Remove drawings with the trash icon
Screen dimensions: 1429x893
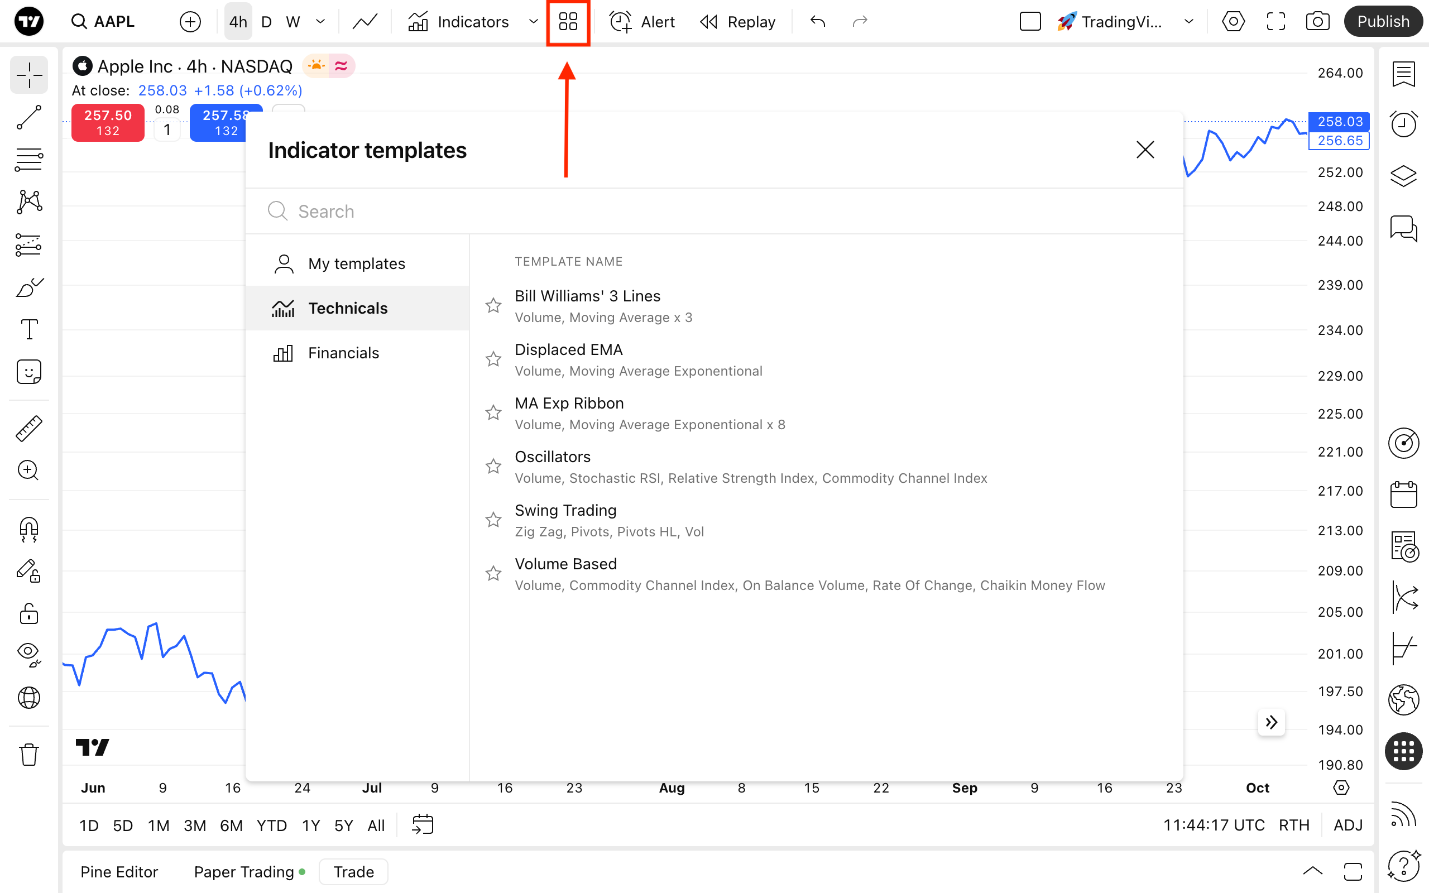[29, 755]
